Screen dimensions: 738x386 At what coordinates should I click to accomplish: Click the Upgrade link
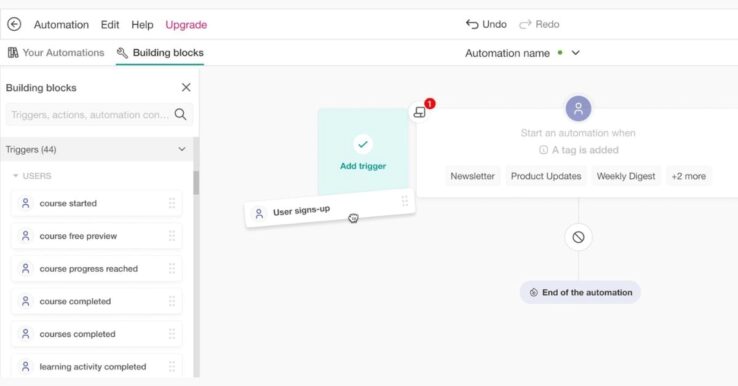click(186, 24)
